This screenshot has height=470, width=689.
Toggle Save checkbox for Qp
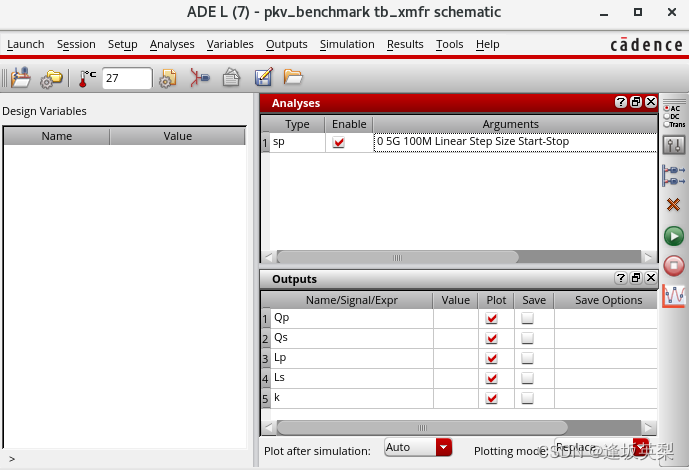point(527,318)
